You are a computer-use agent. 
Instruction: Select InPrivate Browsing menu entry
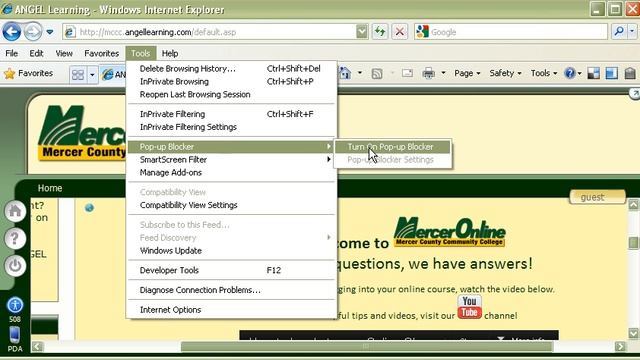coord(232,82)
